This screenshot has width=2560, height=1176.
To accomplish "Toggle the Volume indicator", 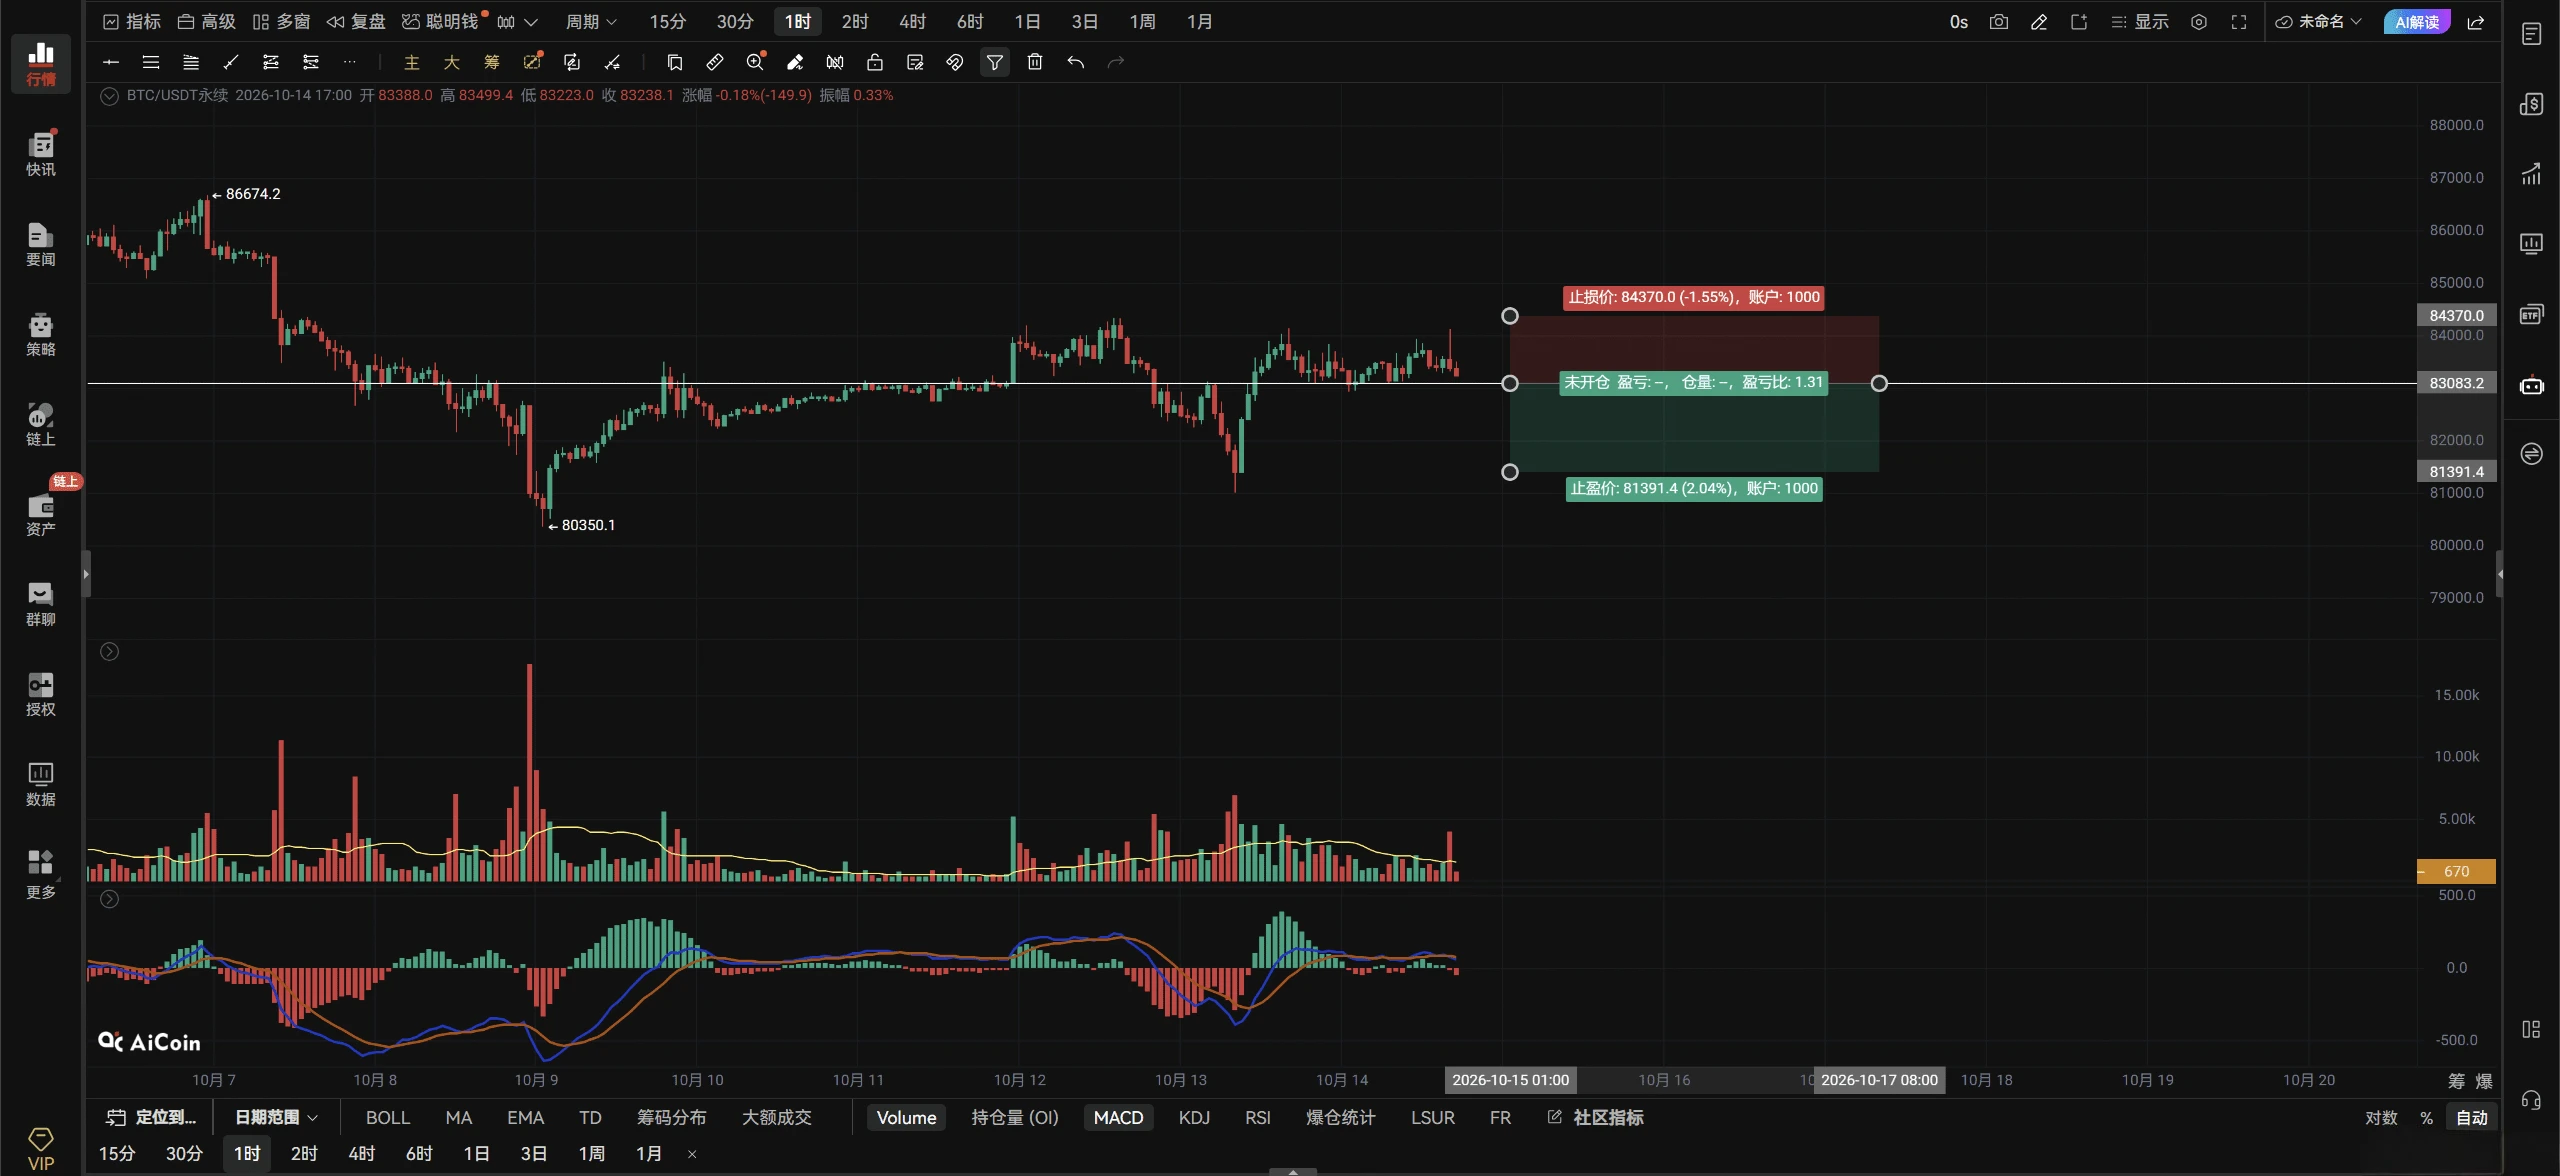I will [x=906, y=1117].
